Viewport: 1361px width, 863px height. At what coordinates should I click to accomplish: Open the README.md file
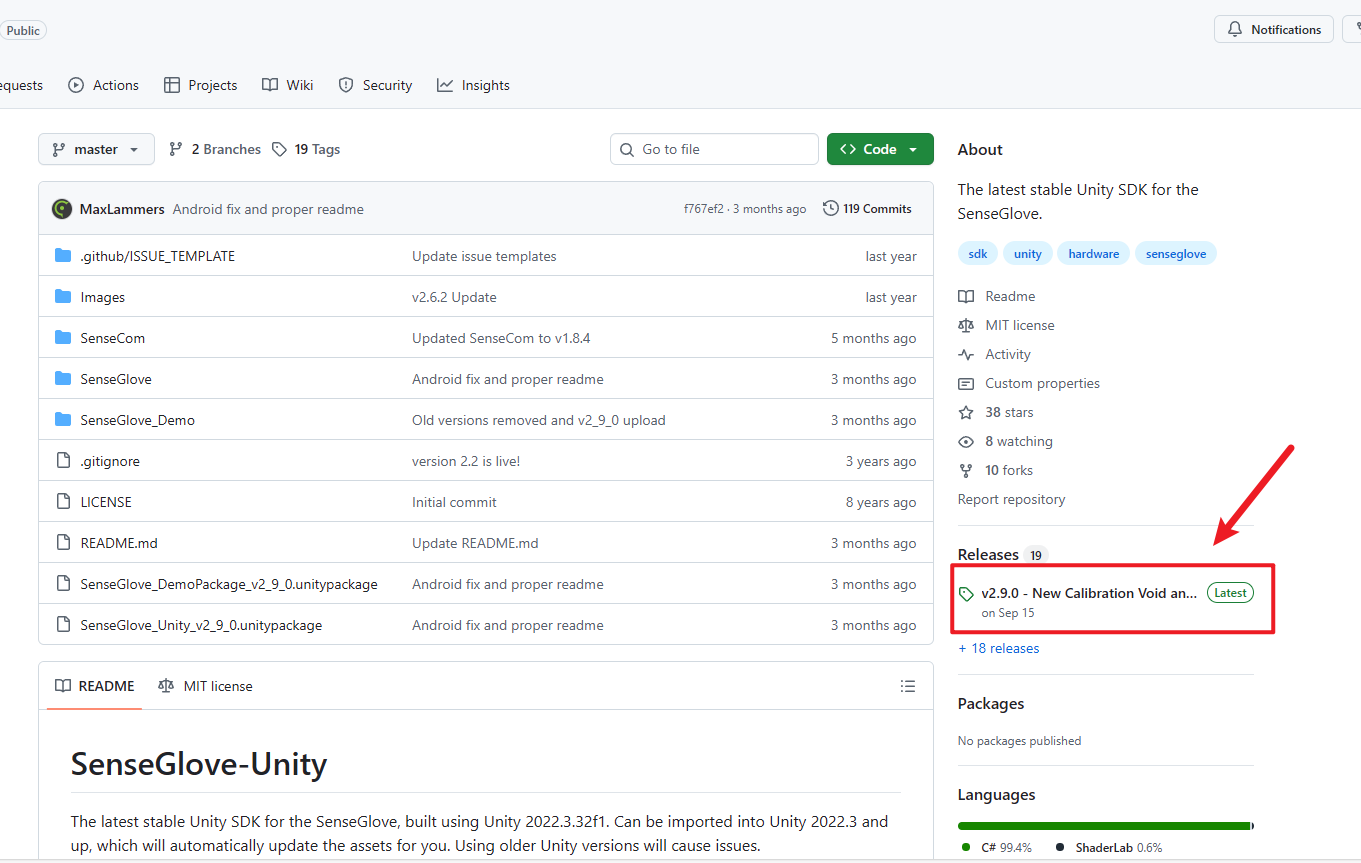(x=119, y=543)
